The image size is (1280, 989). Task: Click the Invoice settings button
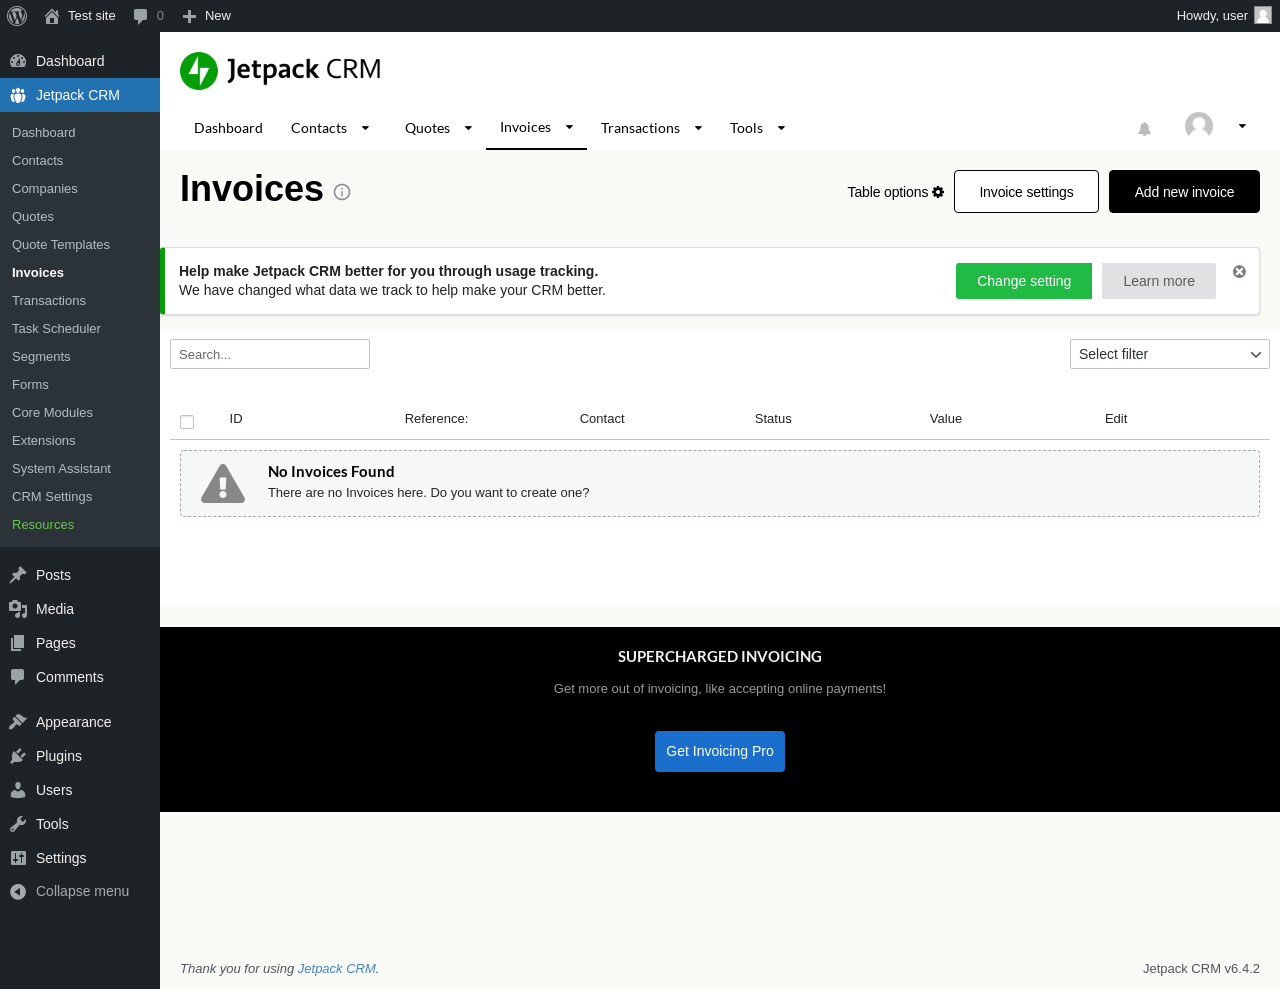pyautogui.click(x=1026, y=191)
